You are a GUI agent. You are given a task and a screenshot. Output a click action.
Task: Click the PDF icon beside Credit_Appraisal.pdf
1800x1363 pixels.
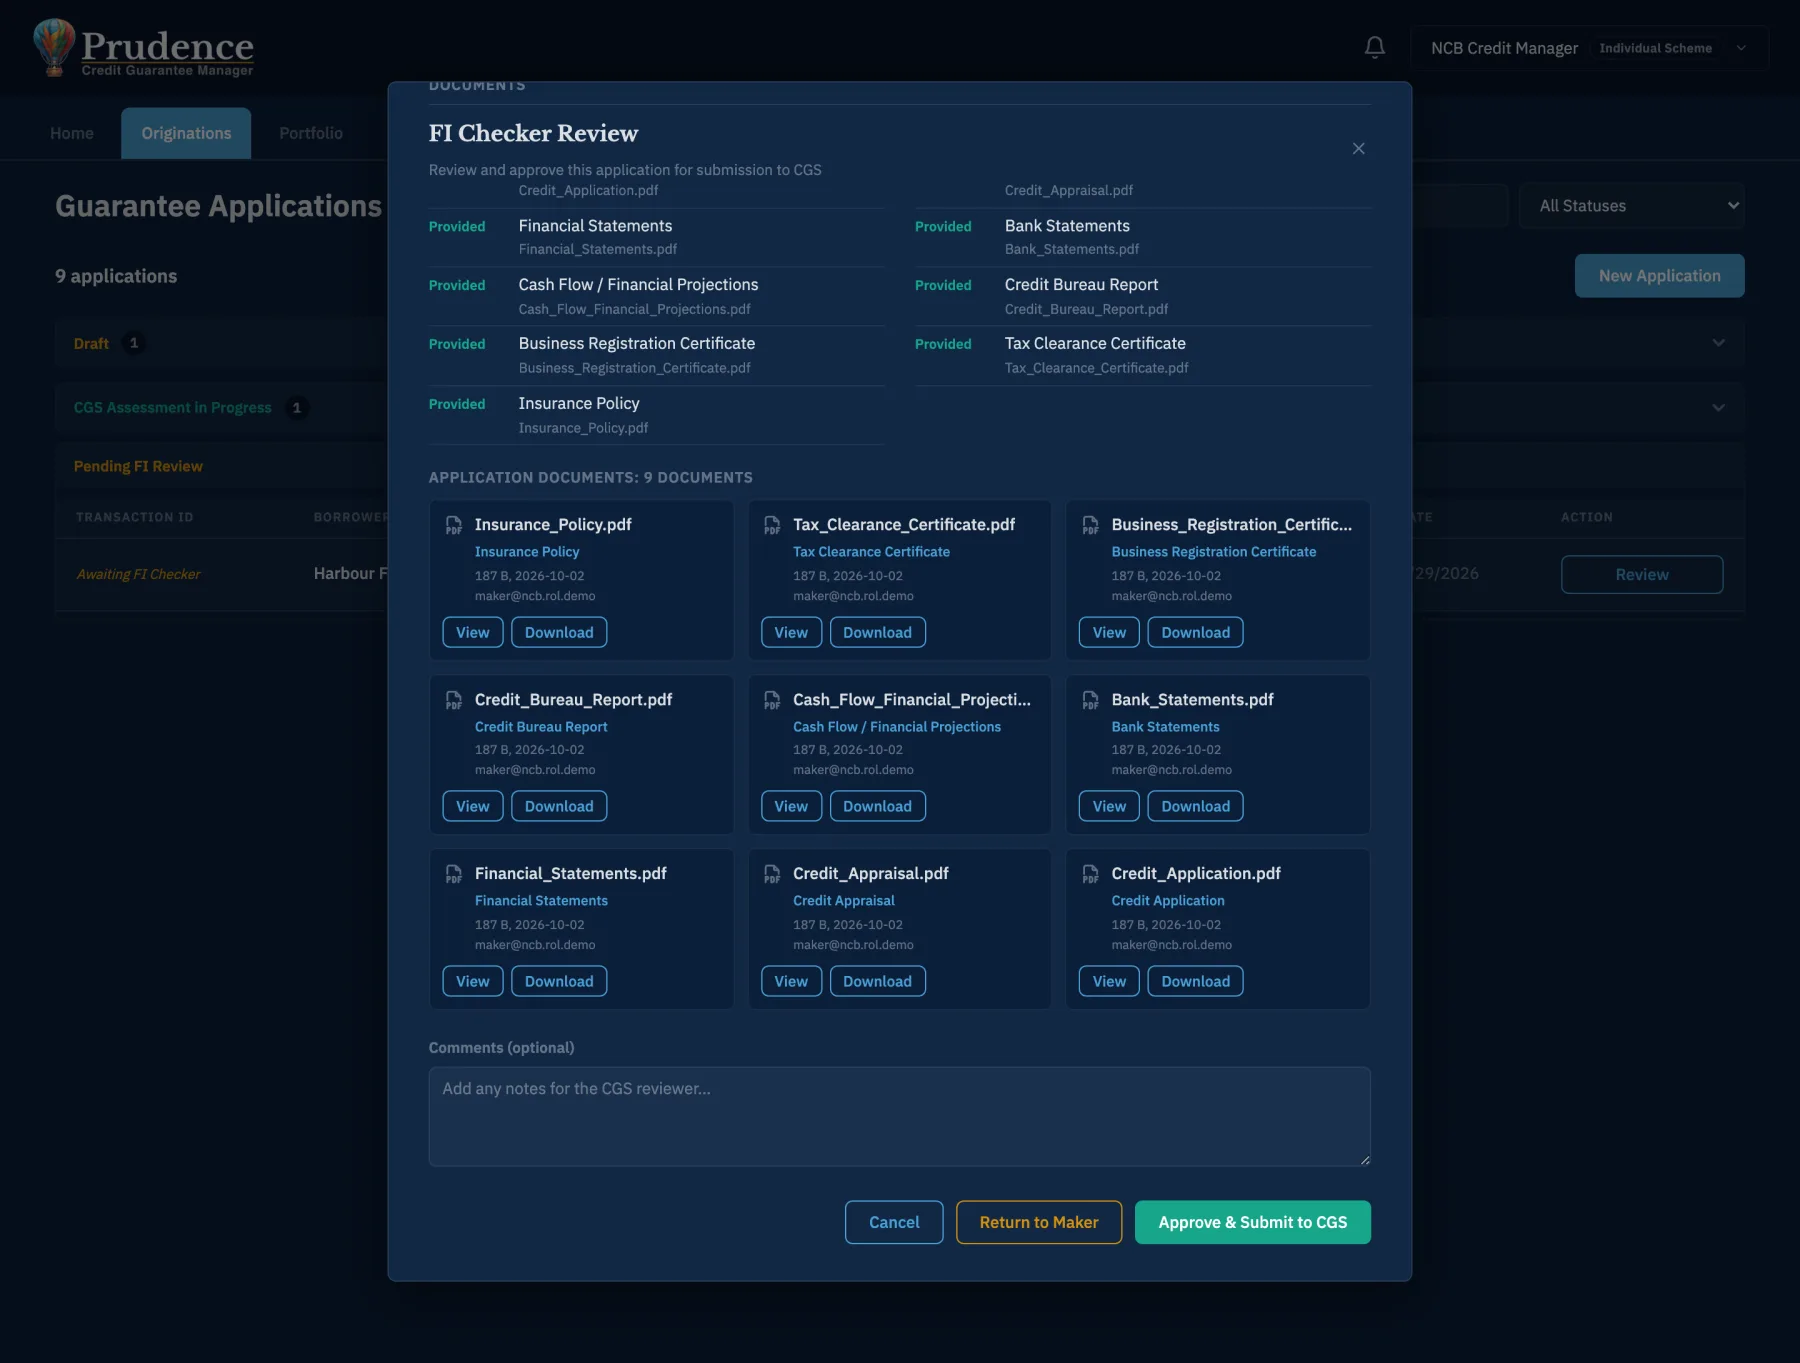tap(772, 874)
